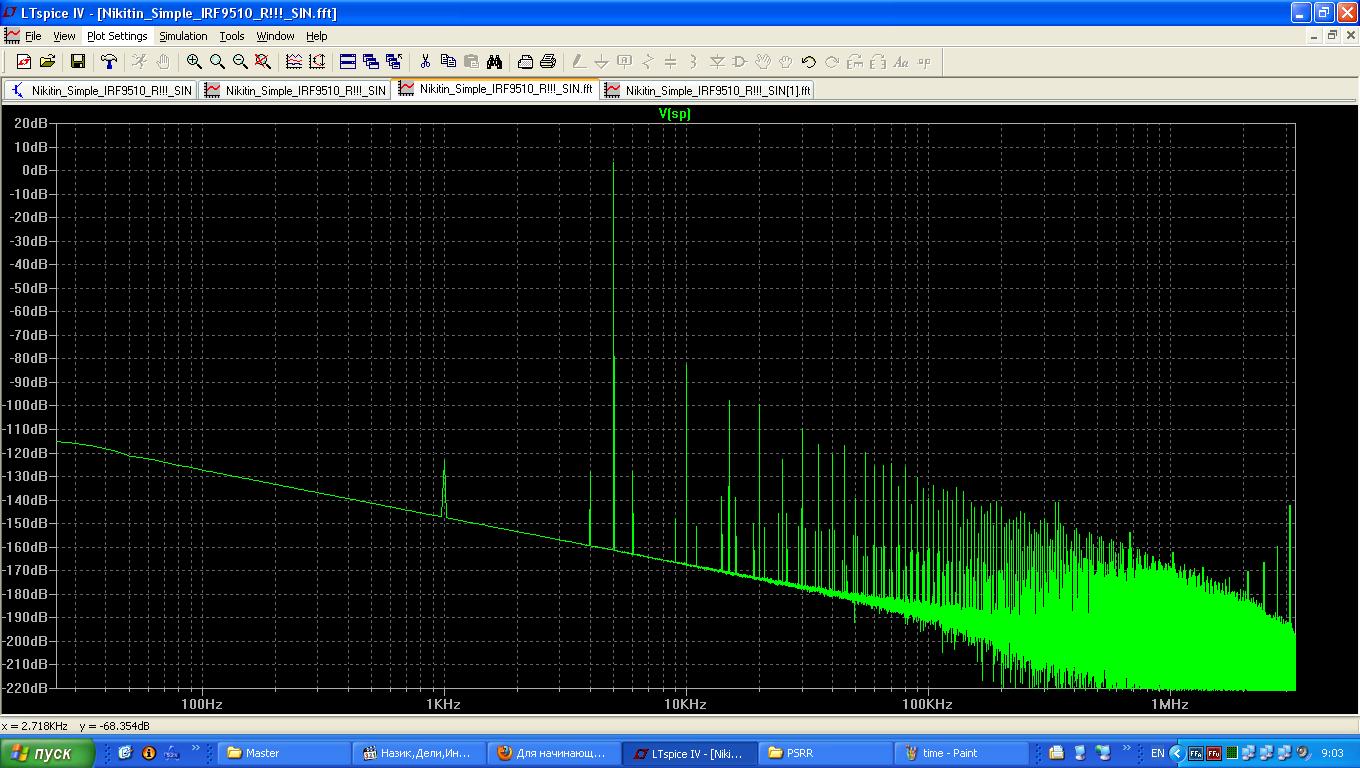Click the LTspice IV taskbar button
This screenshot has height=768, width=1360.
click(690, 753)
